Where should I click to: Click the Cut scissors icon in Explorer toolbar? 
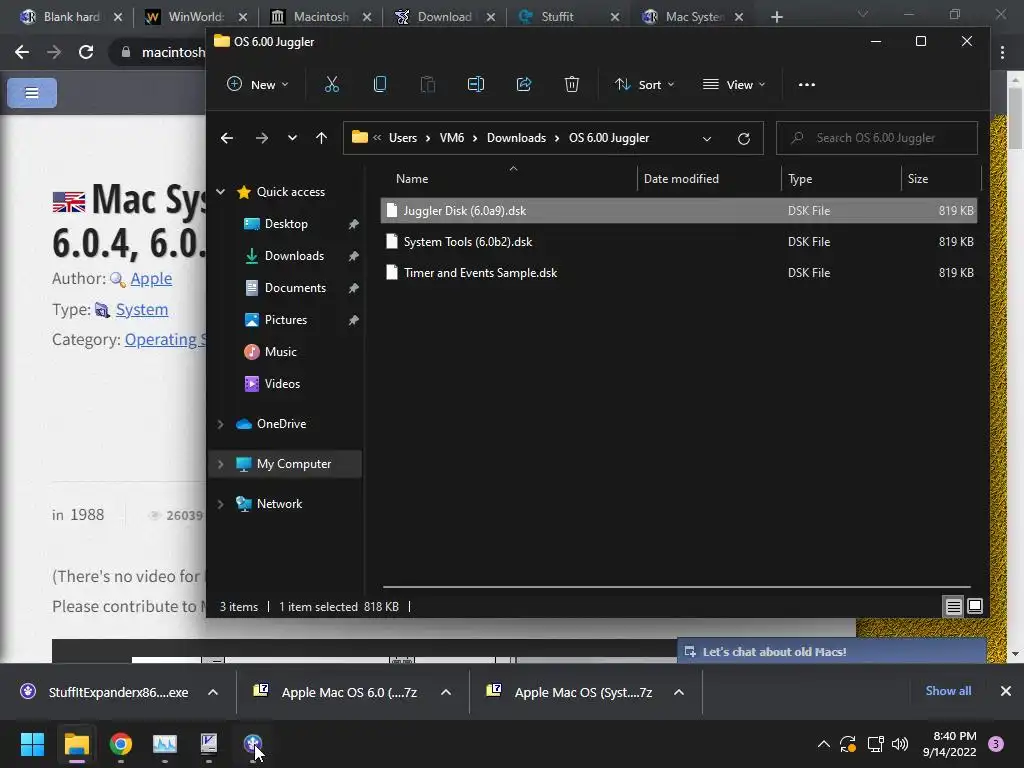tap(332, 84)
